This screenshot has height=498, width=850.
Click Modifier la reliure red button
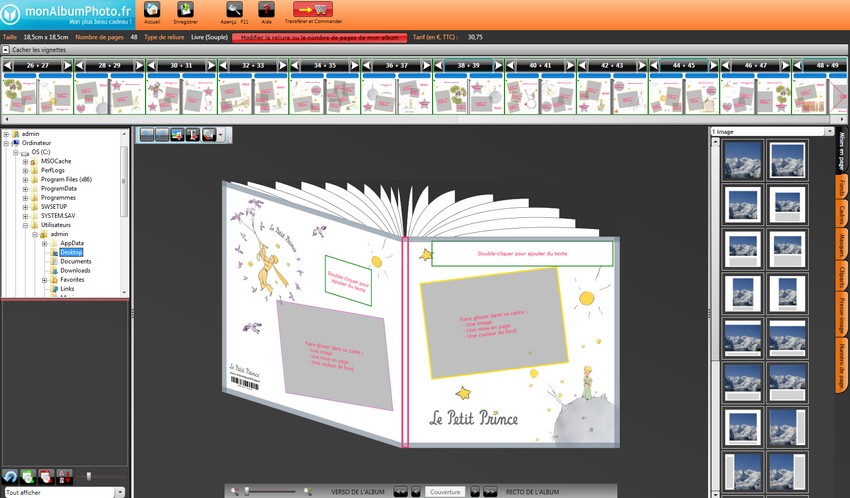coord(317,37)
